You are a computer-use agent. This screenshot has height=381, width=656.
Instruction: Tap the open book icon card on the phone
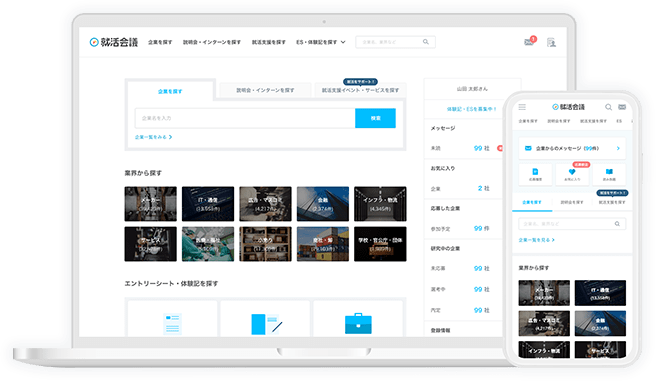coord(609,174)
